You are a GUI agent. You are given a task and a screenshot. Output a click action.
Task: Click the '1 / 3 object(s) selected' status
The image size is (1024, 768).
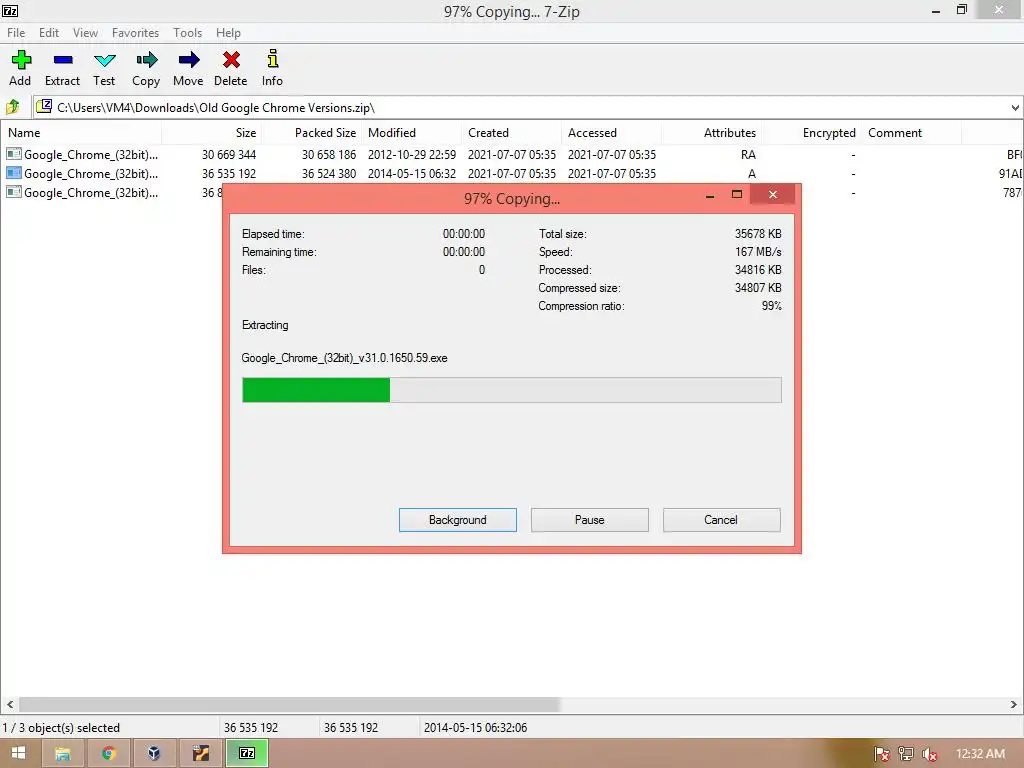click(x=61, y=728)
